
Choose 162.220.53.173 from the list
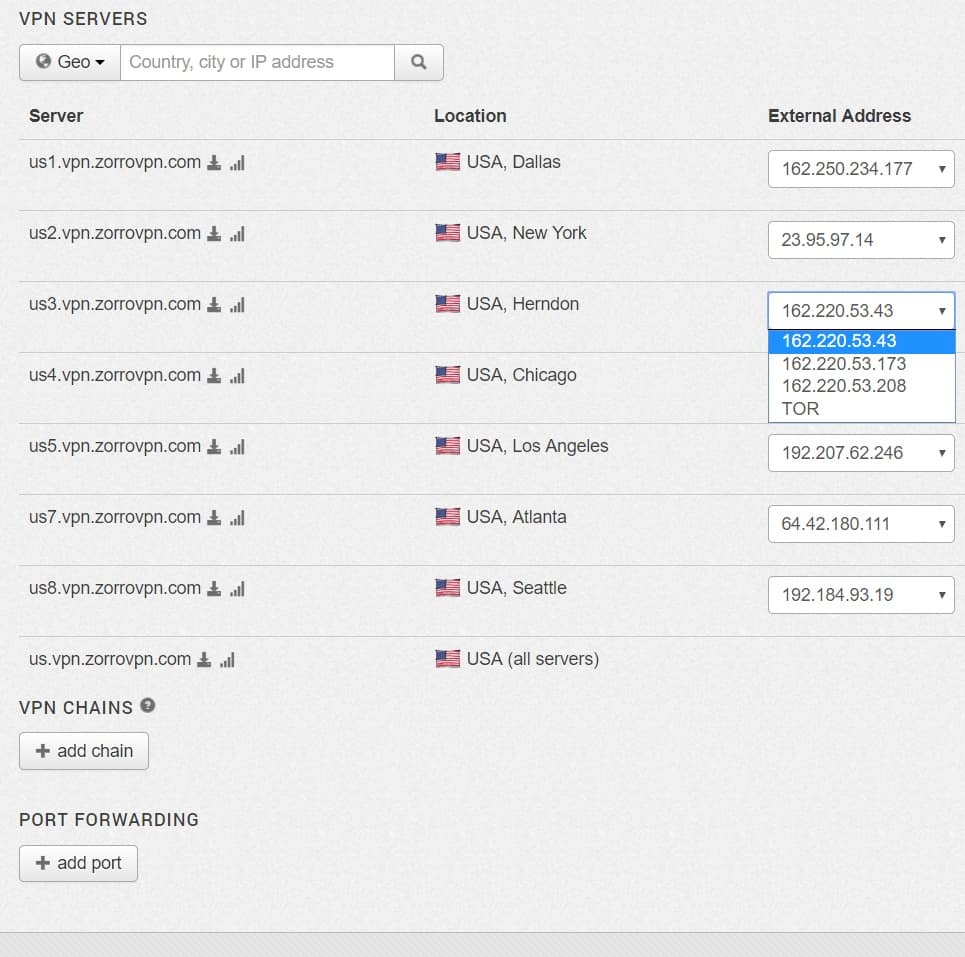pos(862,364)
